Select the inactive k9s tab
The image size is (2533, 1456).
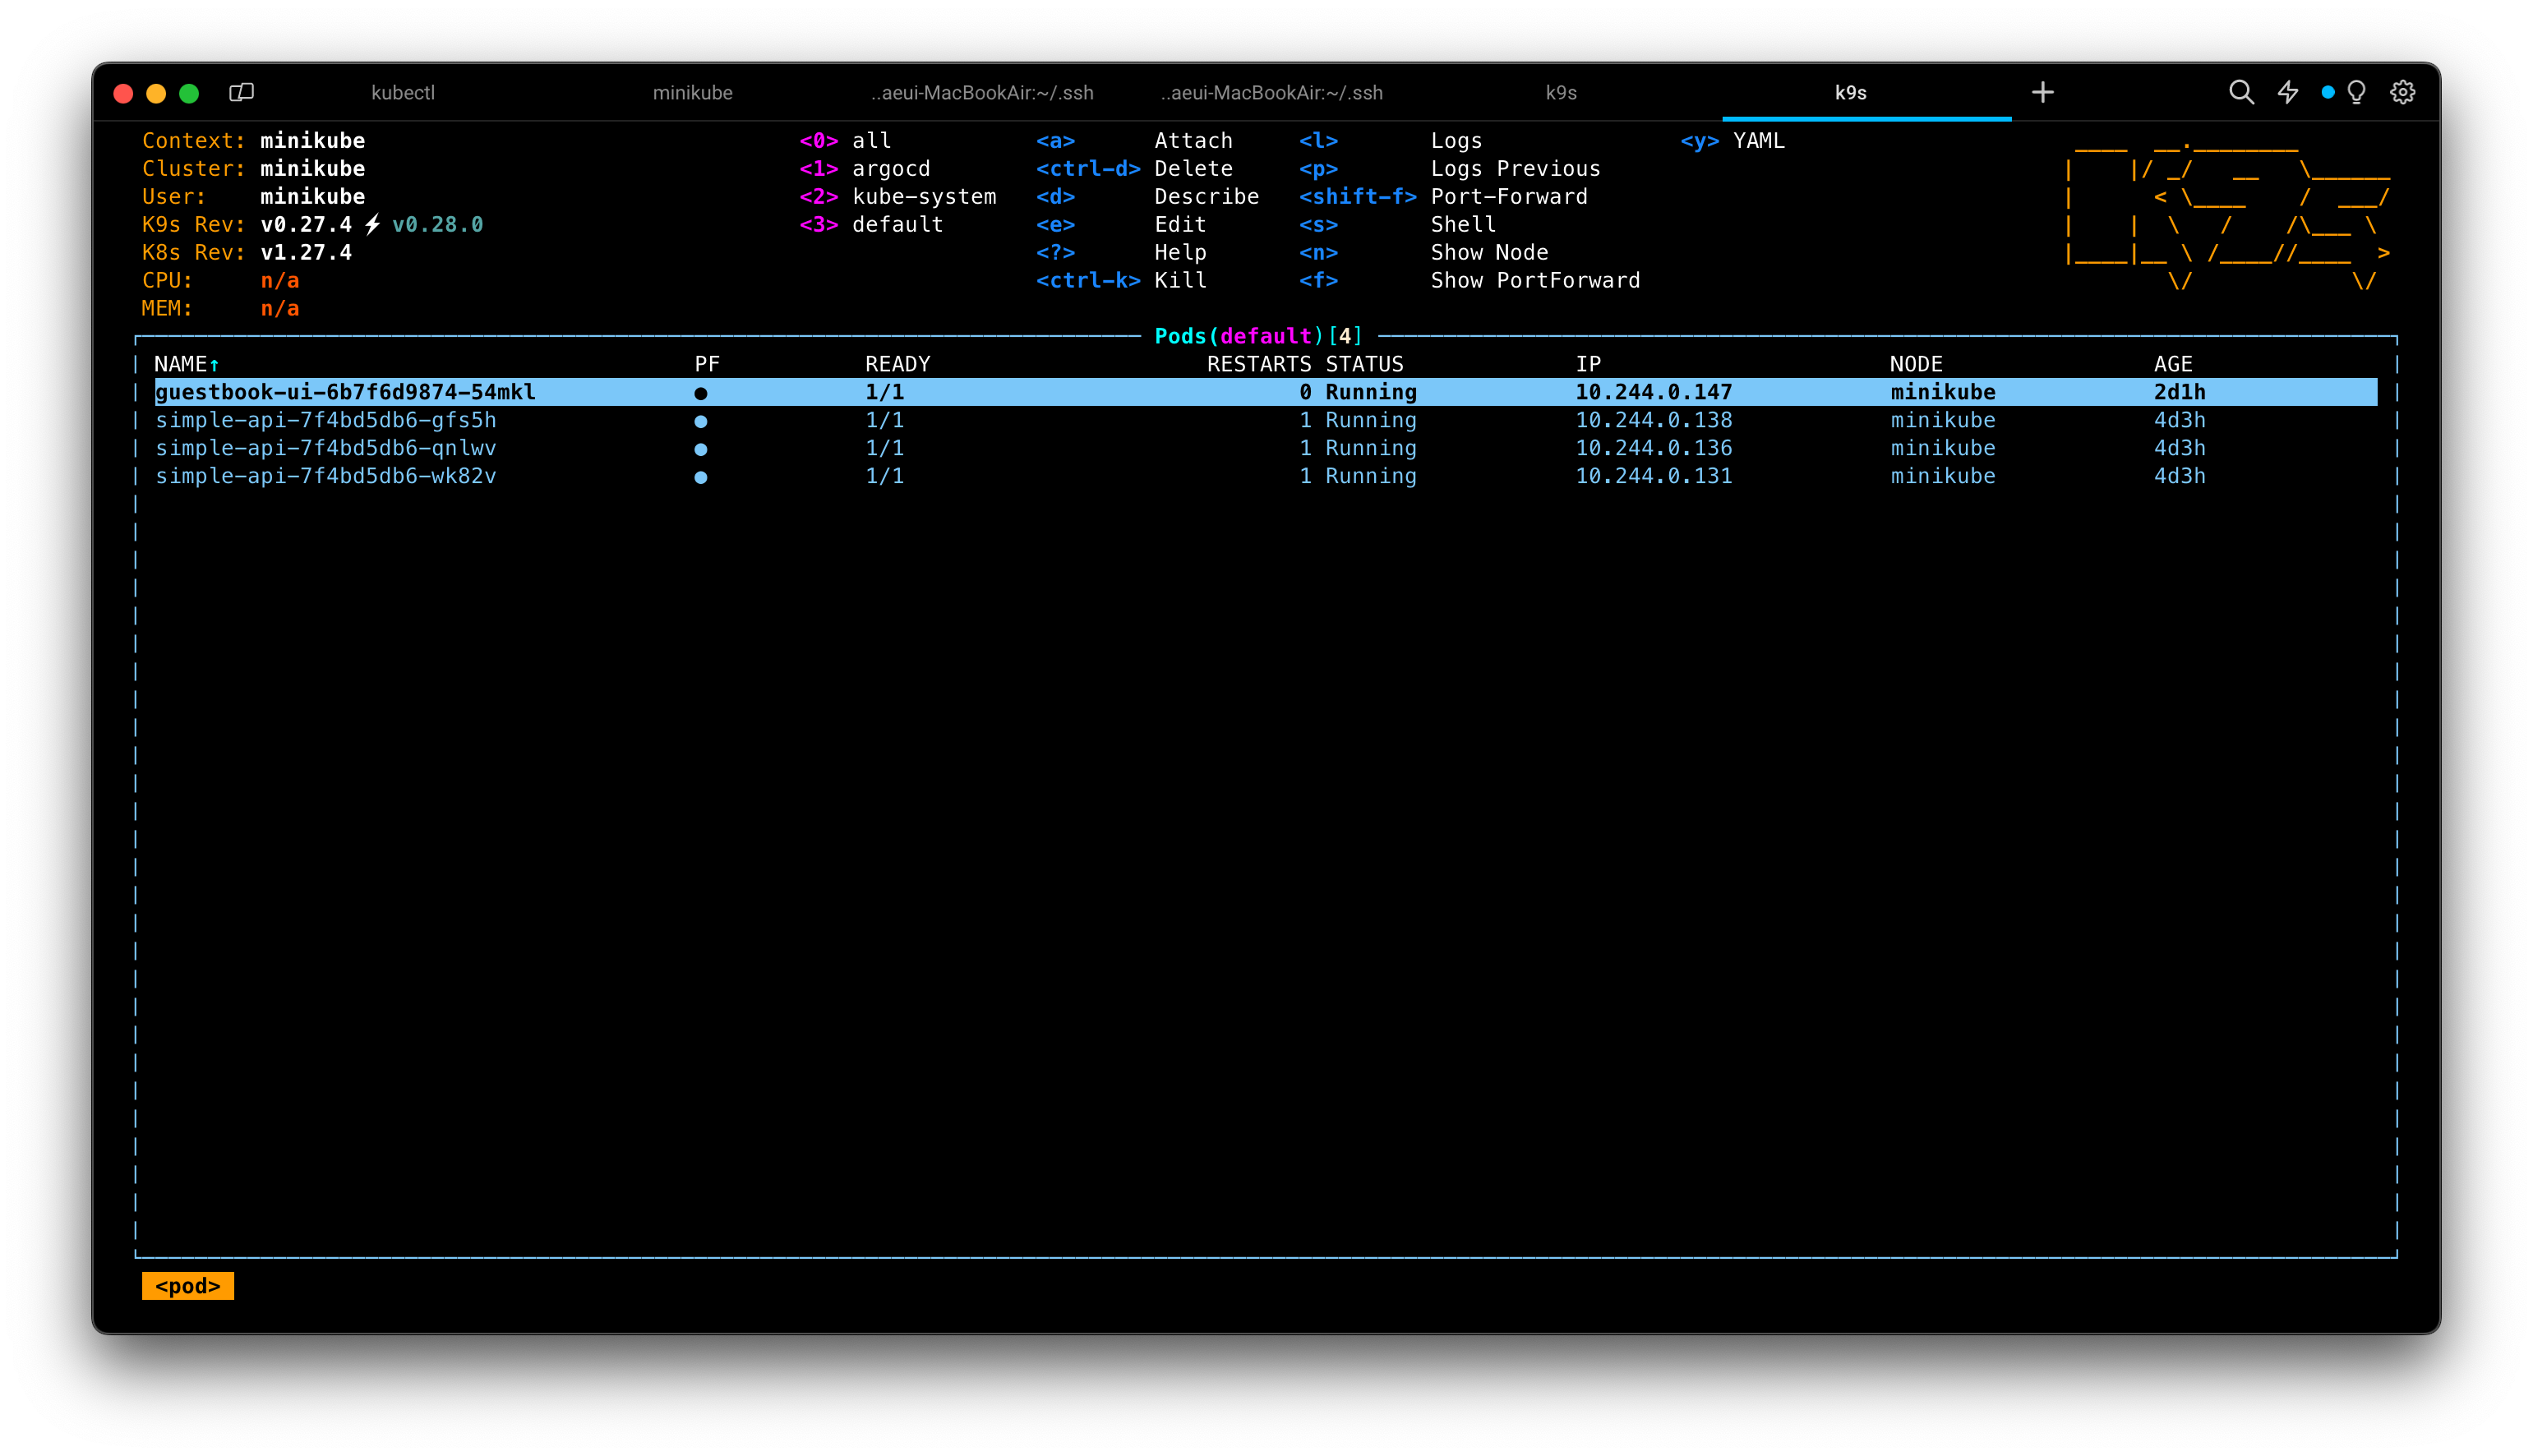tap(1560, 93)
